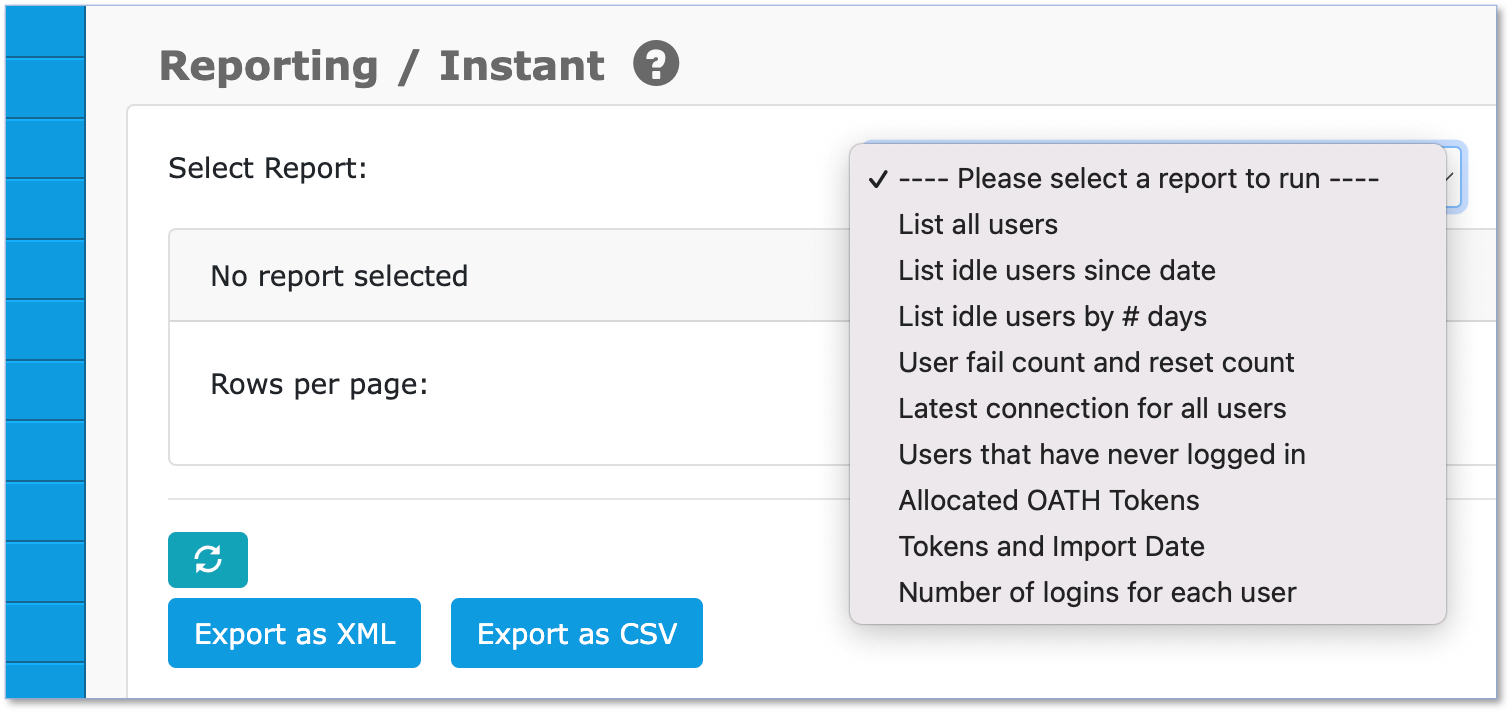This screenshot has width=1510, height=712.
Task: Export the report as CSV
Action: (x=577, y=633)
